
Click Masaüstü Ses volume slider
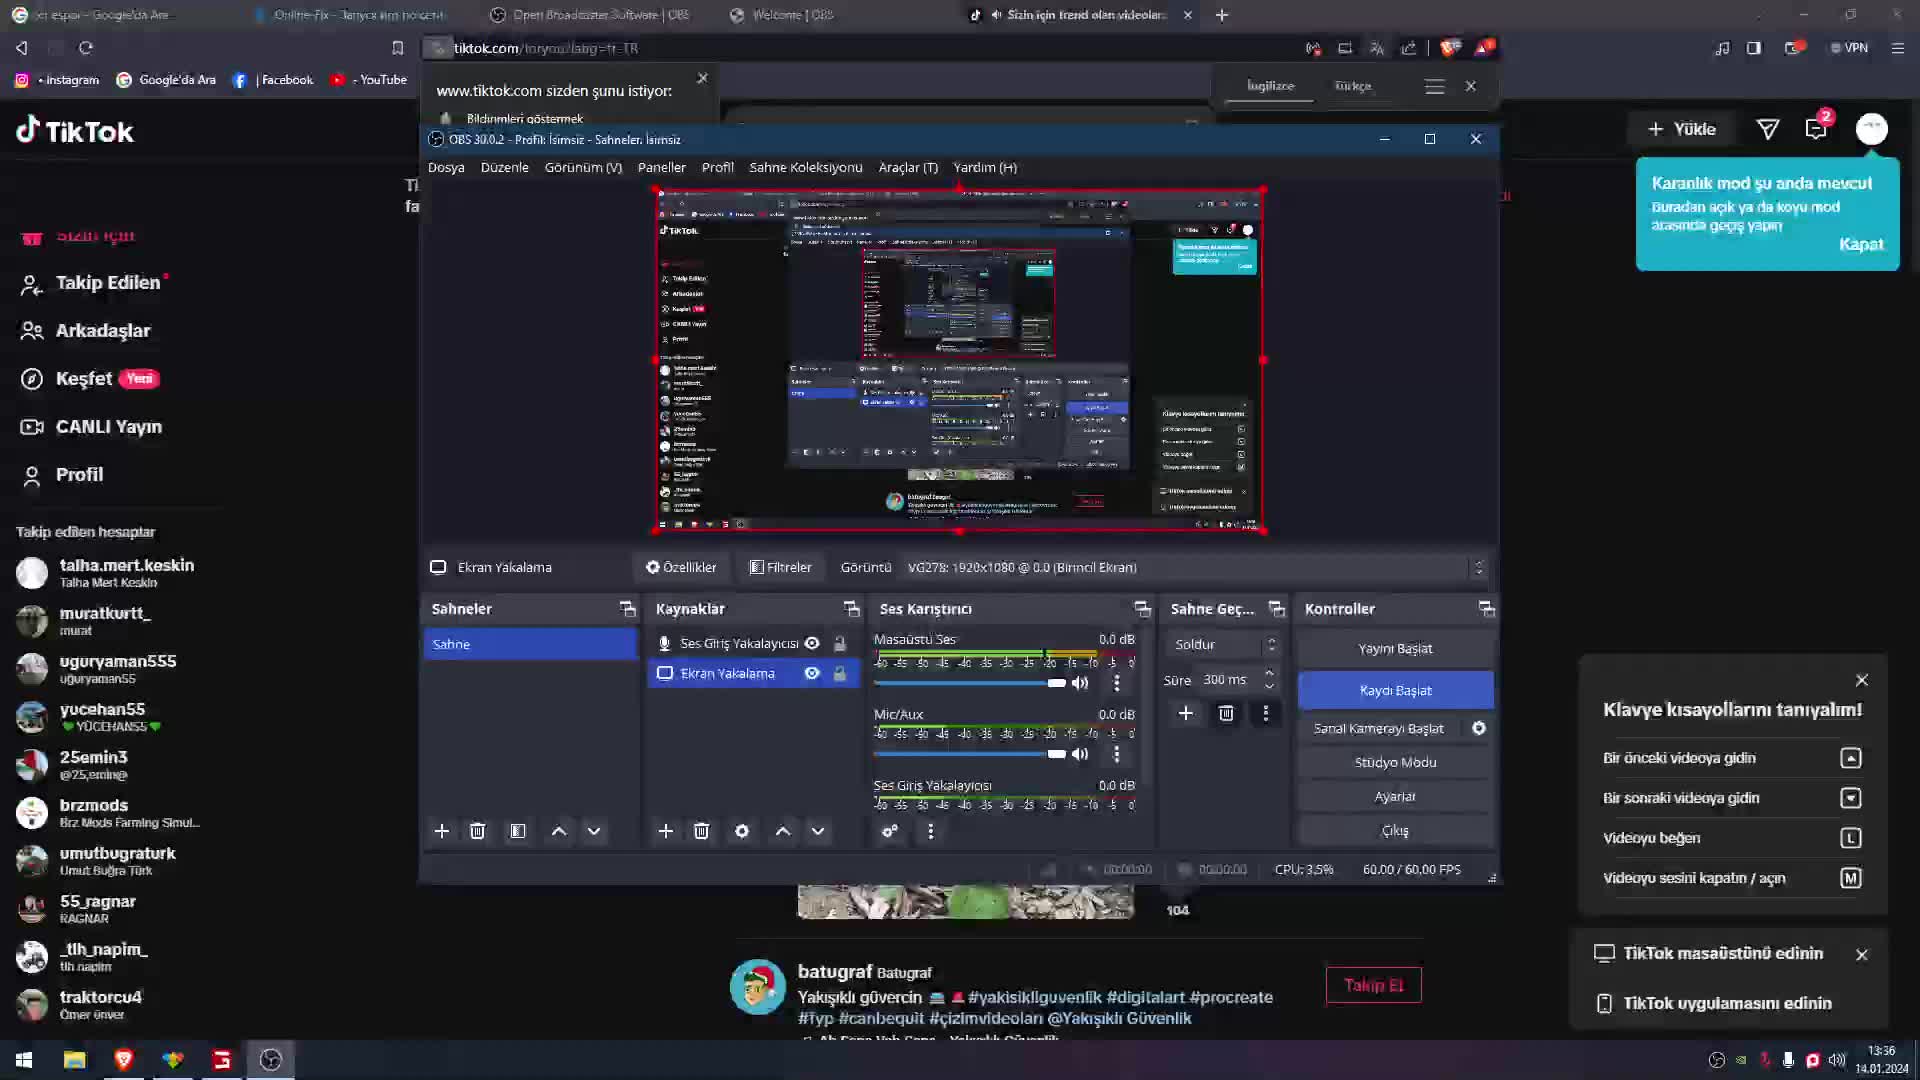click(970, 683)
